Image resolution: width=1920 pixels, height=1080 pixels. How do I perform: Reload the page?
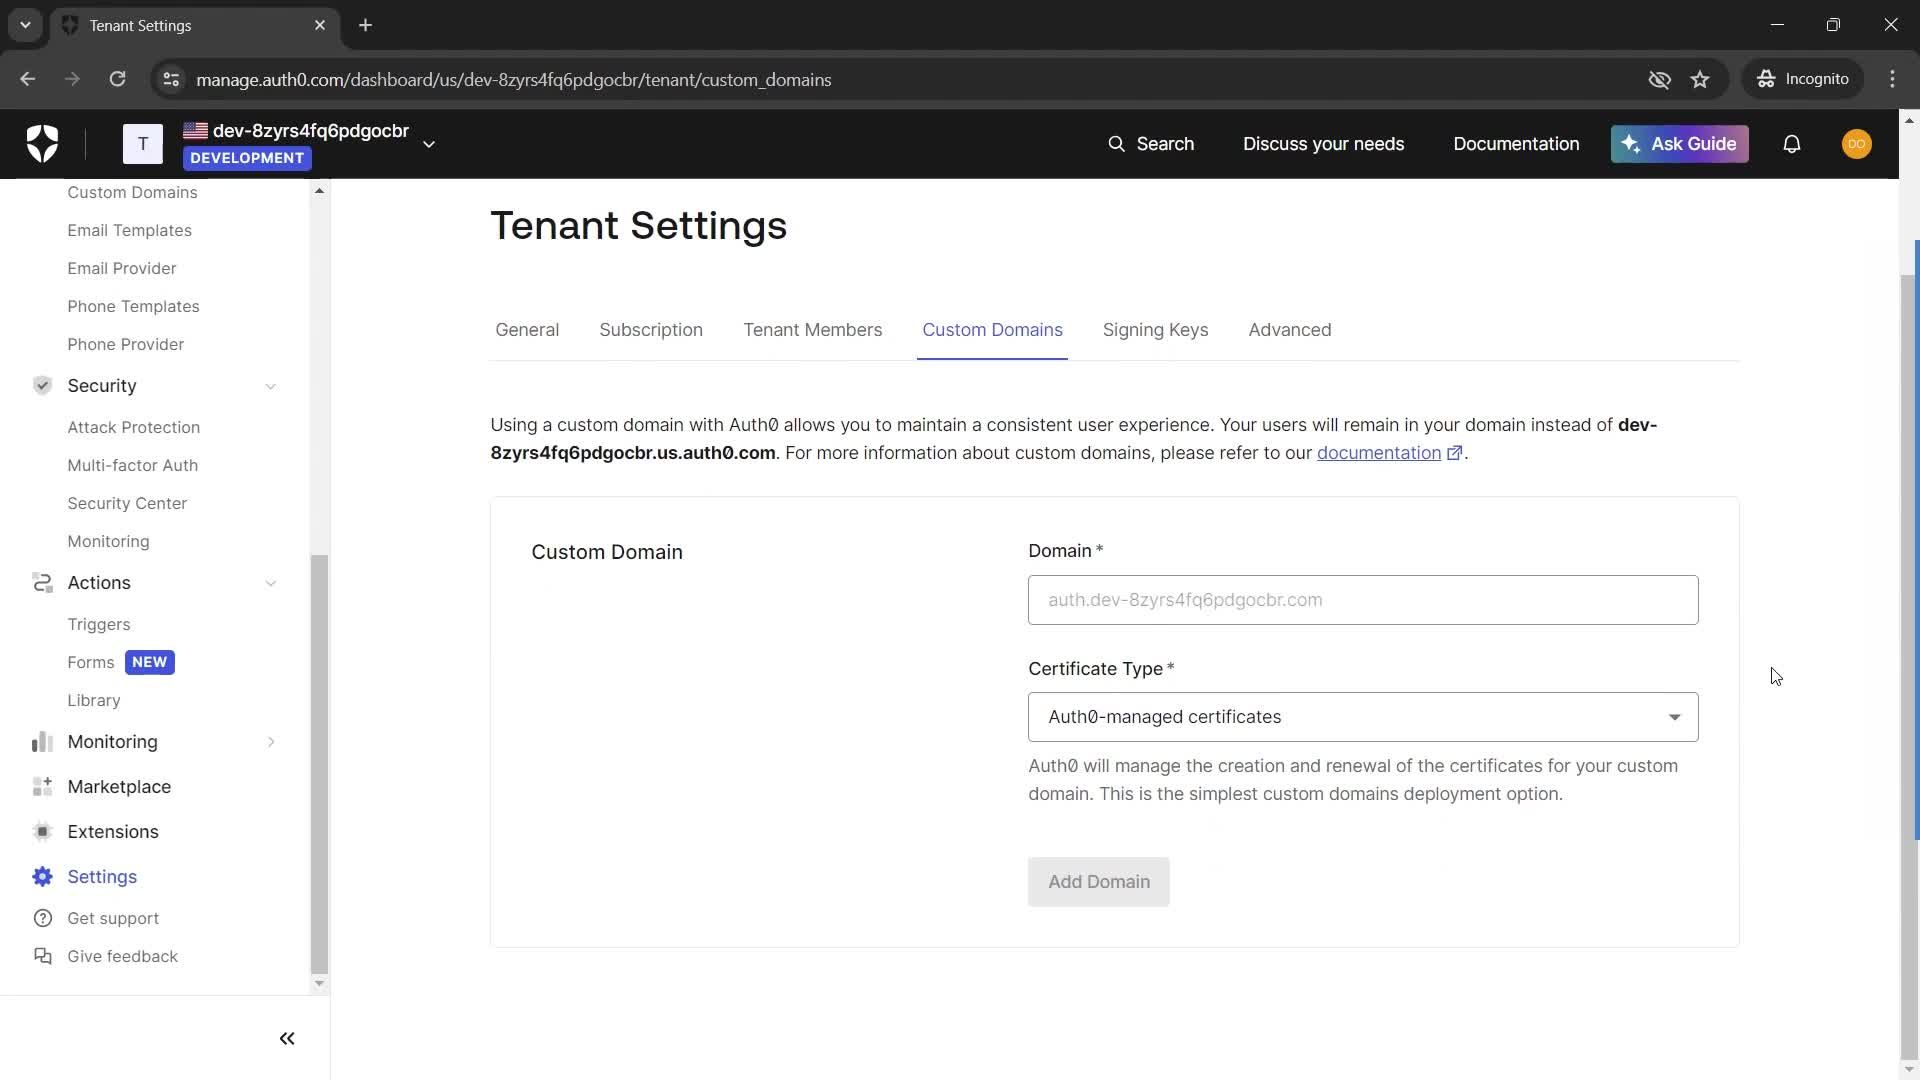[x=117, y=79]
